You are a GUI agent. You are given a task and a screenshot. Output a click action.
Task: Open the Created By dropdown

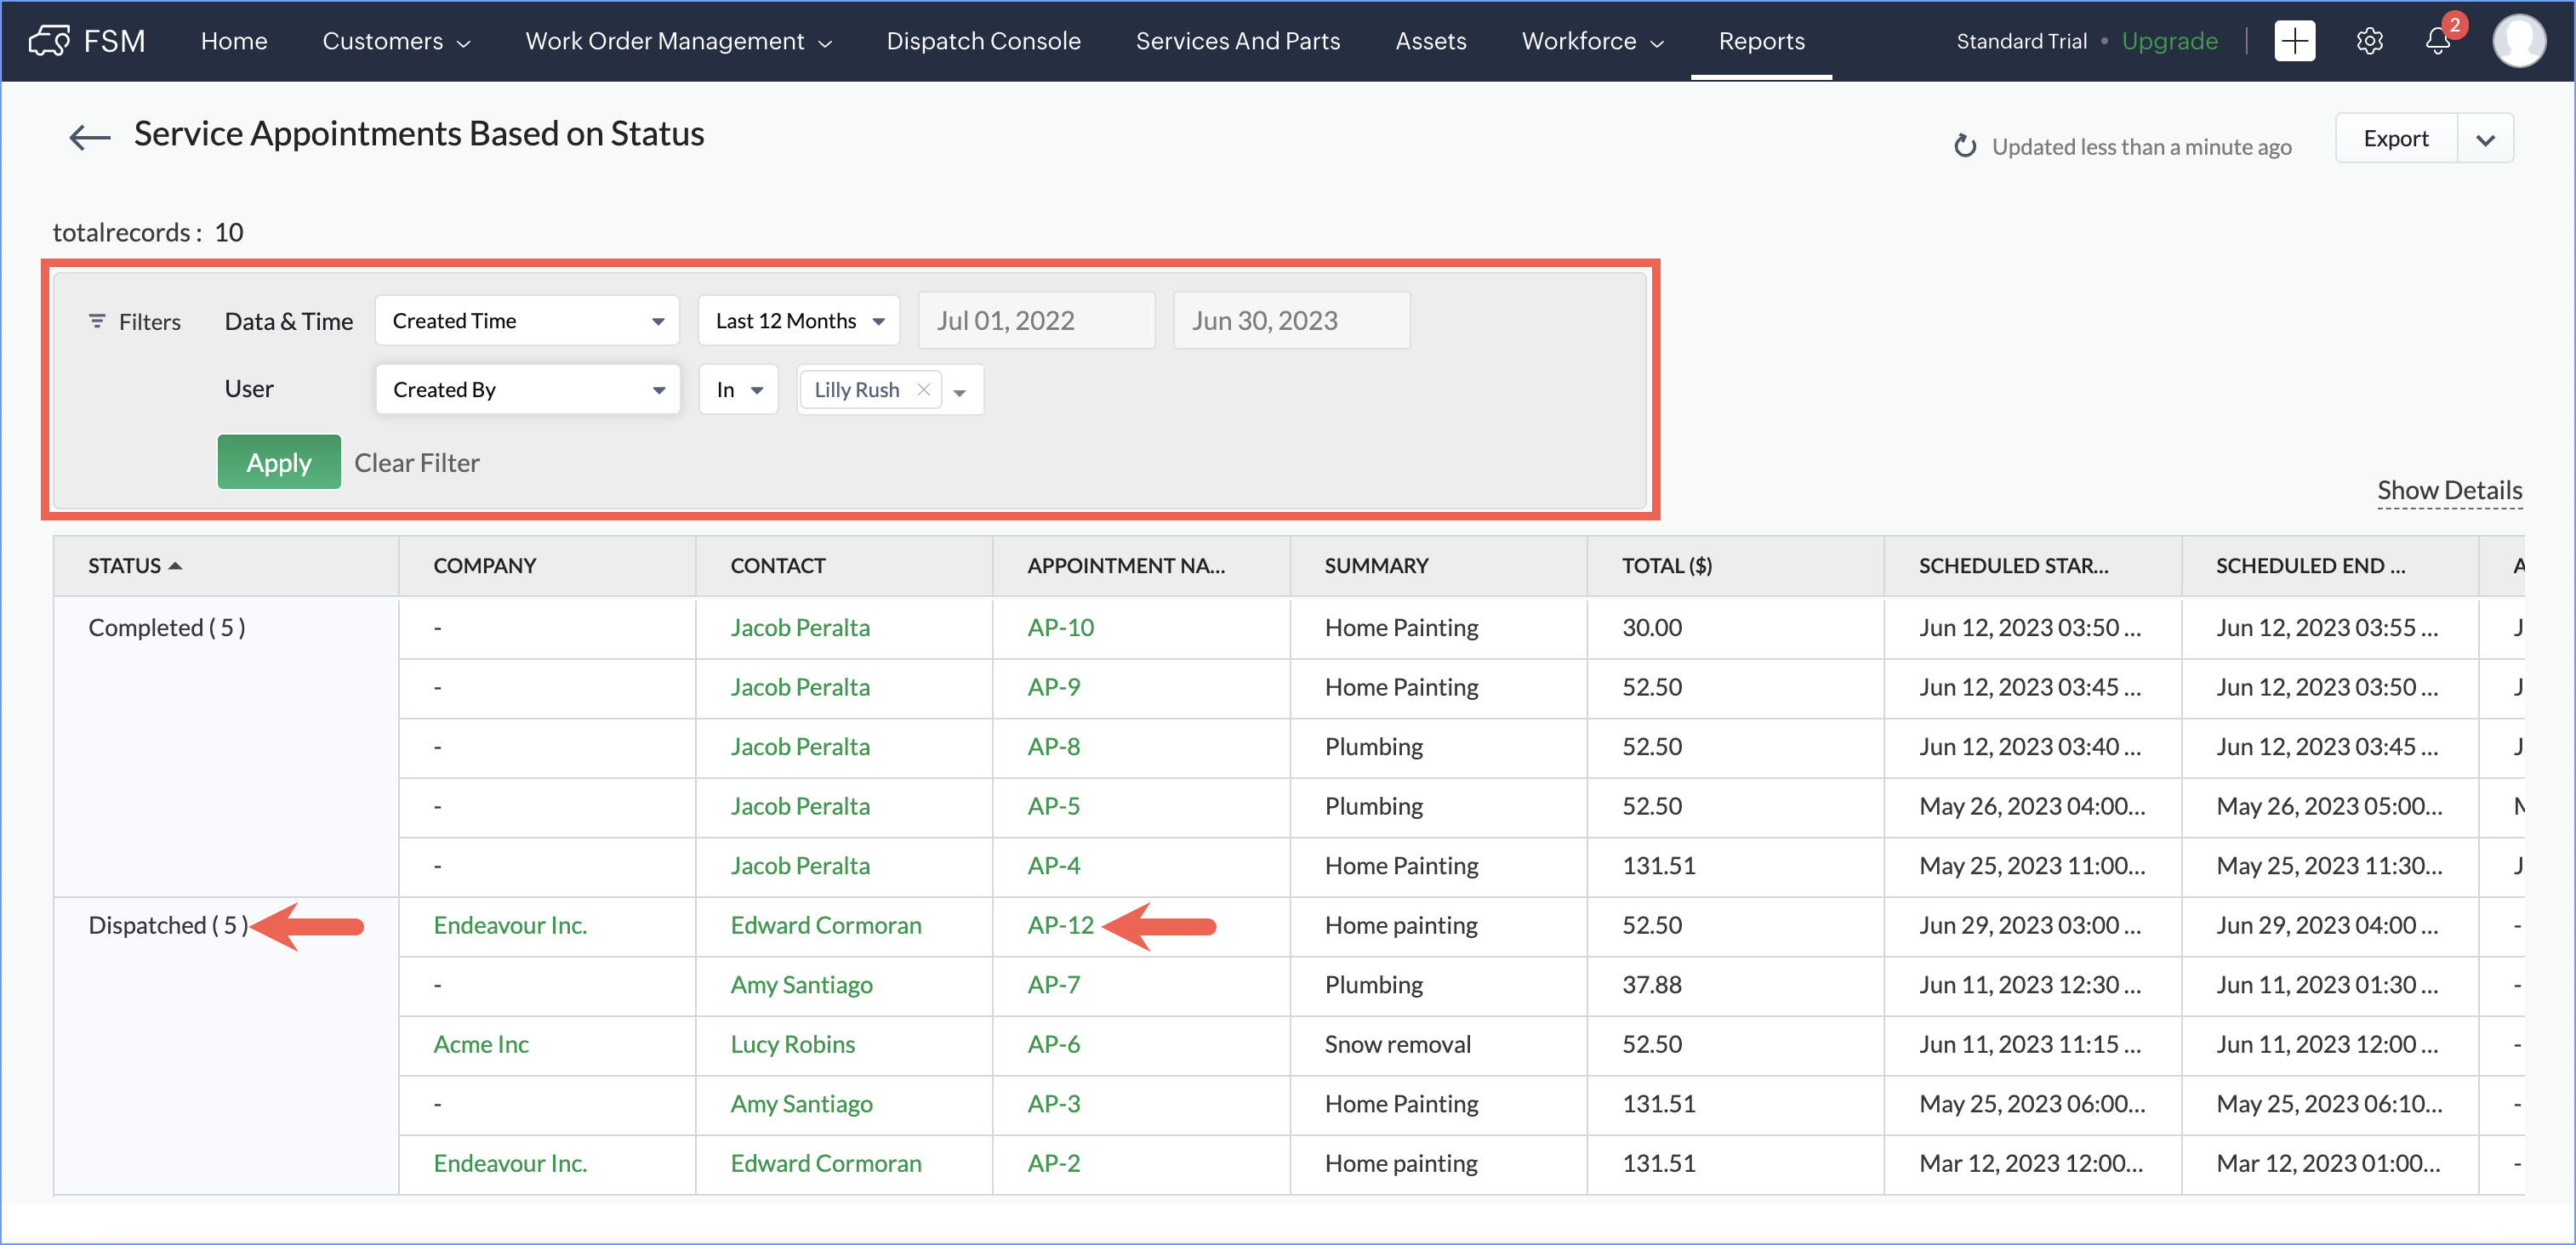pos(527,390)
